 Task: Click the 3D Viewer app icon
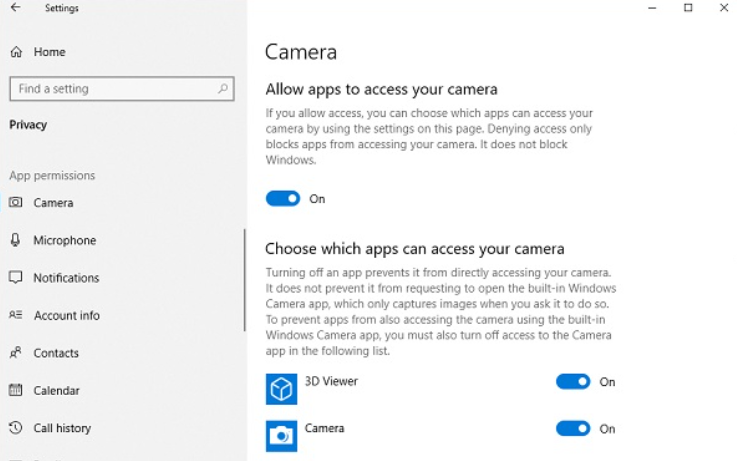(281, 388)
